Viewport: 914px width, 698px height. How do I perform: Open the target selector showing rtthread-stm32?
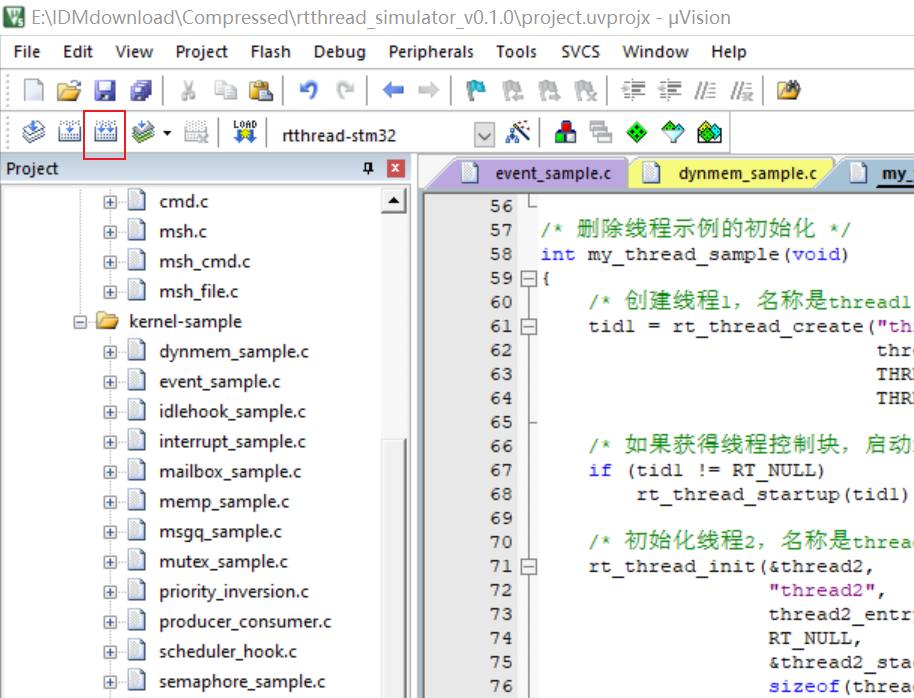387,135
